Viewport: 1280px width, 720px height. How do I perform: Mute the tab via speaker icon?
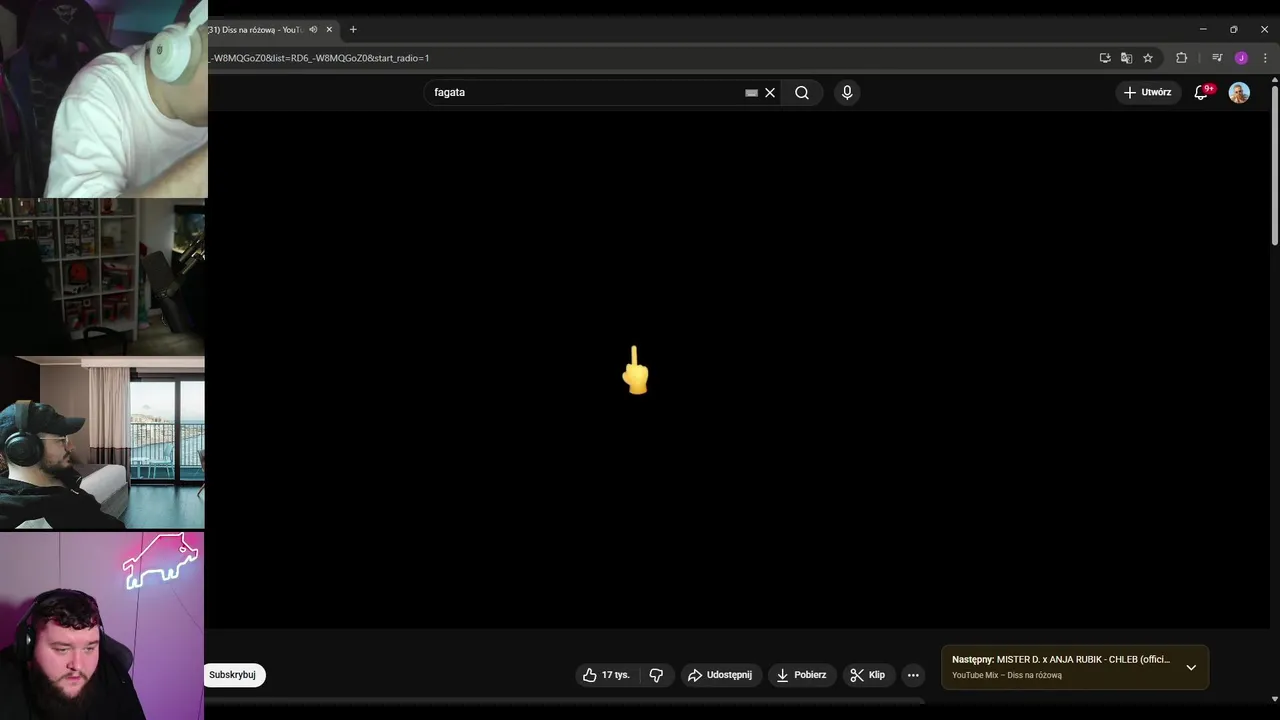(313, 29)
